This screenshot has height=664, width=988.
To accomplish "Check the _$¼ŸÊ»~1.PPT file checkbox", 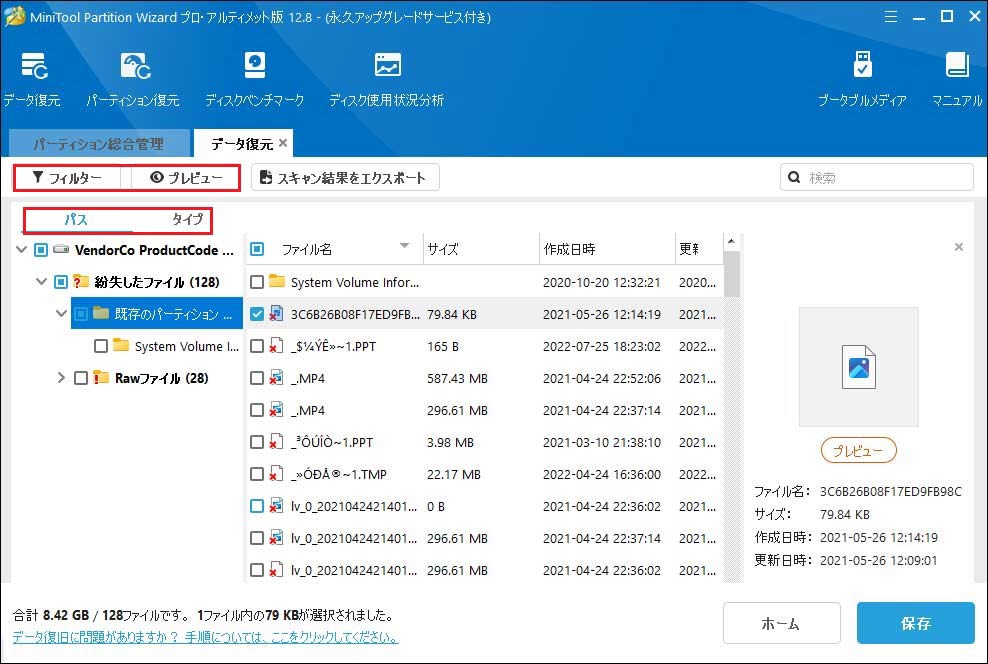I will click(256, 346).
